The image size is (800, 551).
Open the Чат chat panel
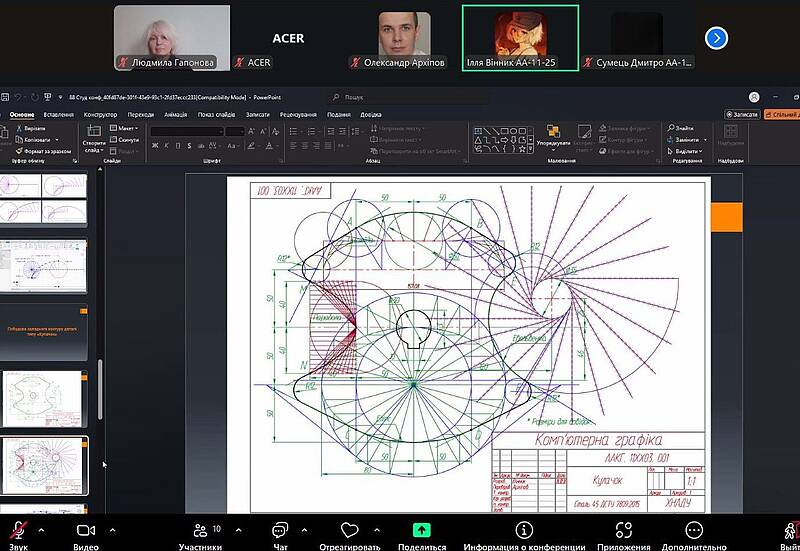tap(280, 530)
